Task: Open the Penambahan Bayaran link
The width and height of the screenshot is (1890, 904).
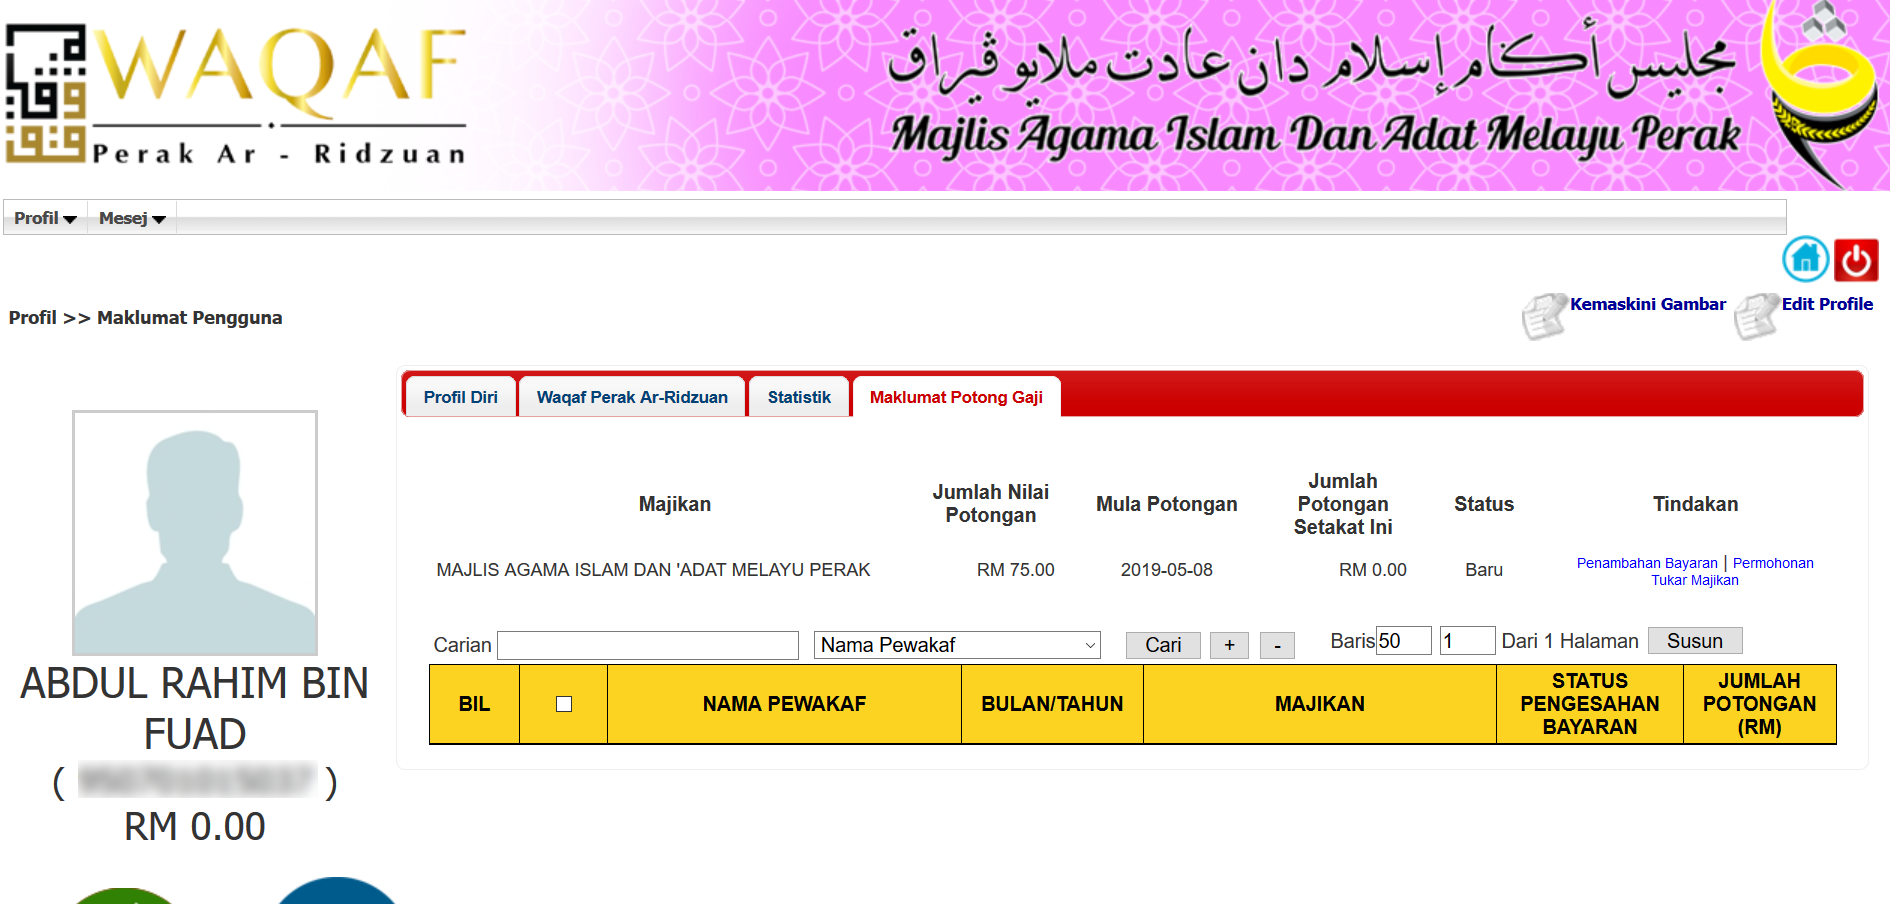Action: click(1647, 563)
